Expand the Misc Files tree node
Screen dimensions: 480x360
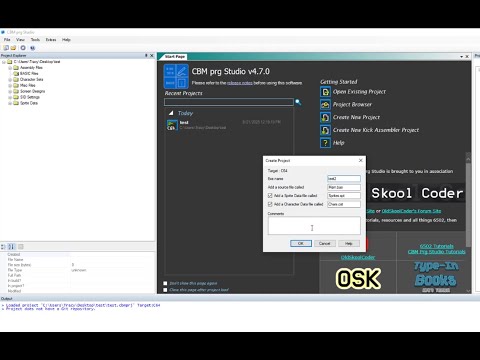point(10,86)
